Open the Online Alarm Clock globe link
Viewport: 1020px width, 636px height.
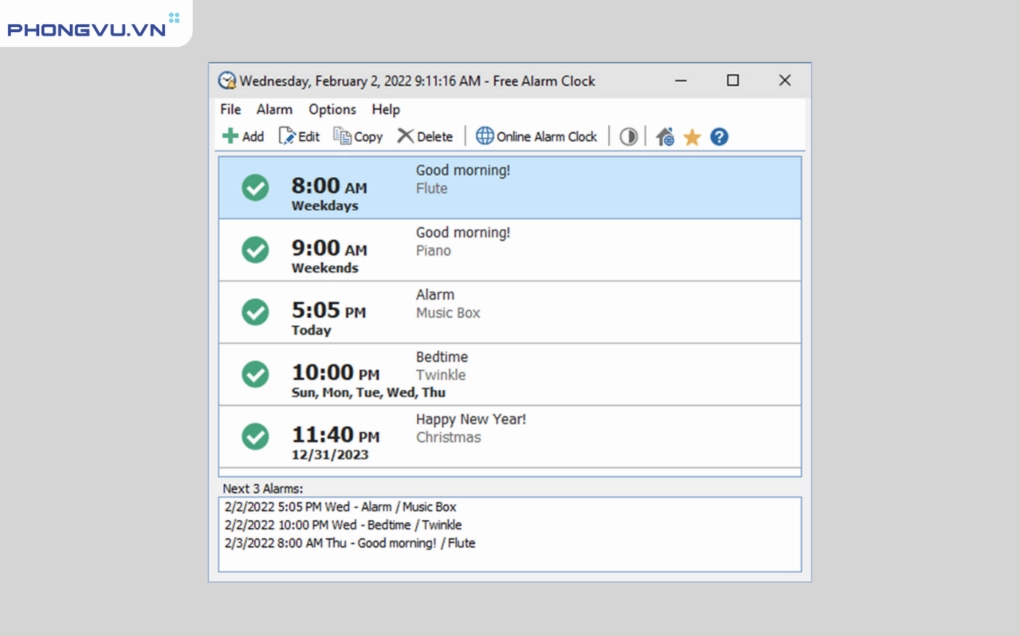coord(536,136)
